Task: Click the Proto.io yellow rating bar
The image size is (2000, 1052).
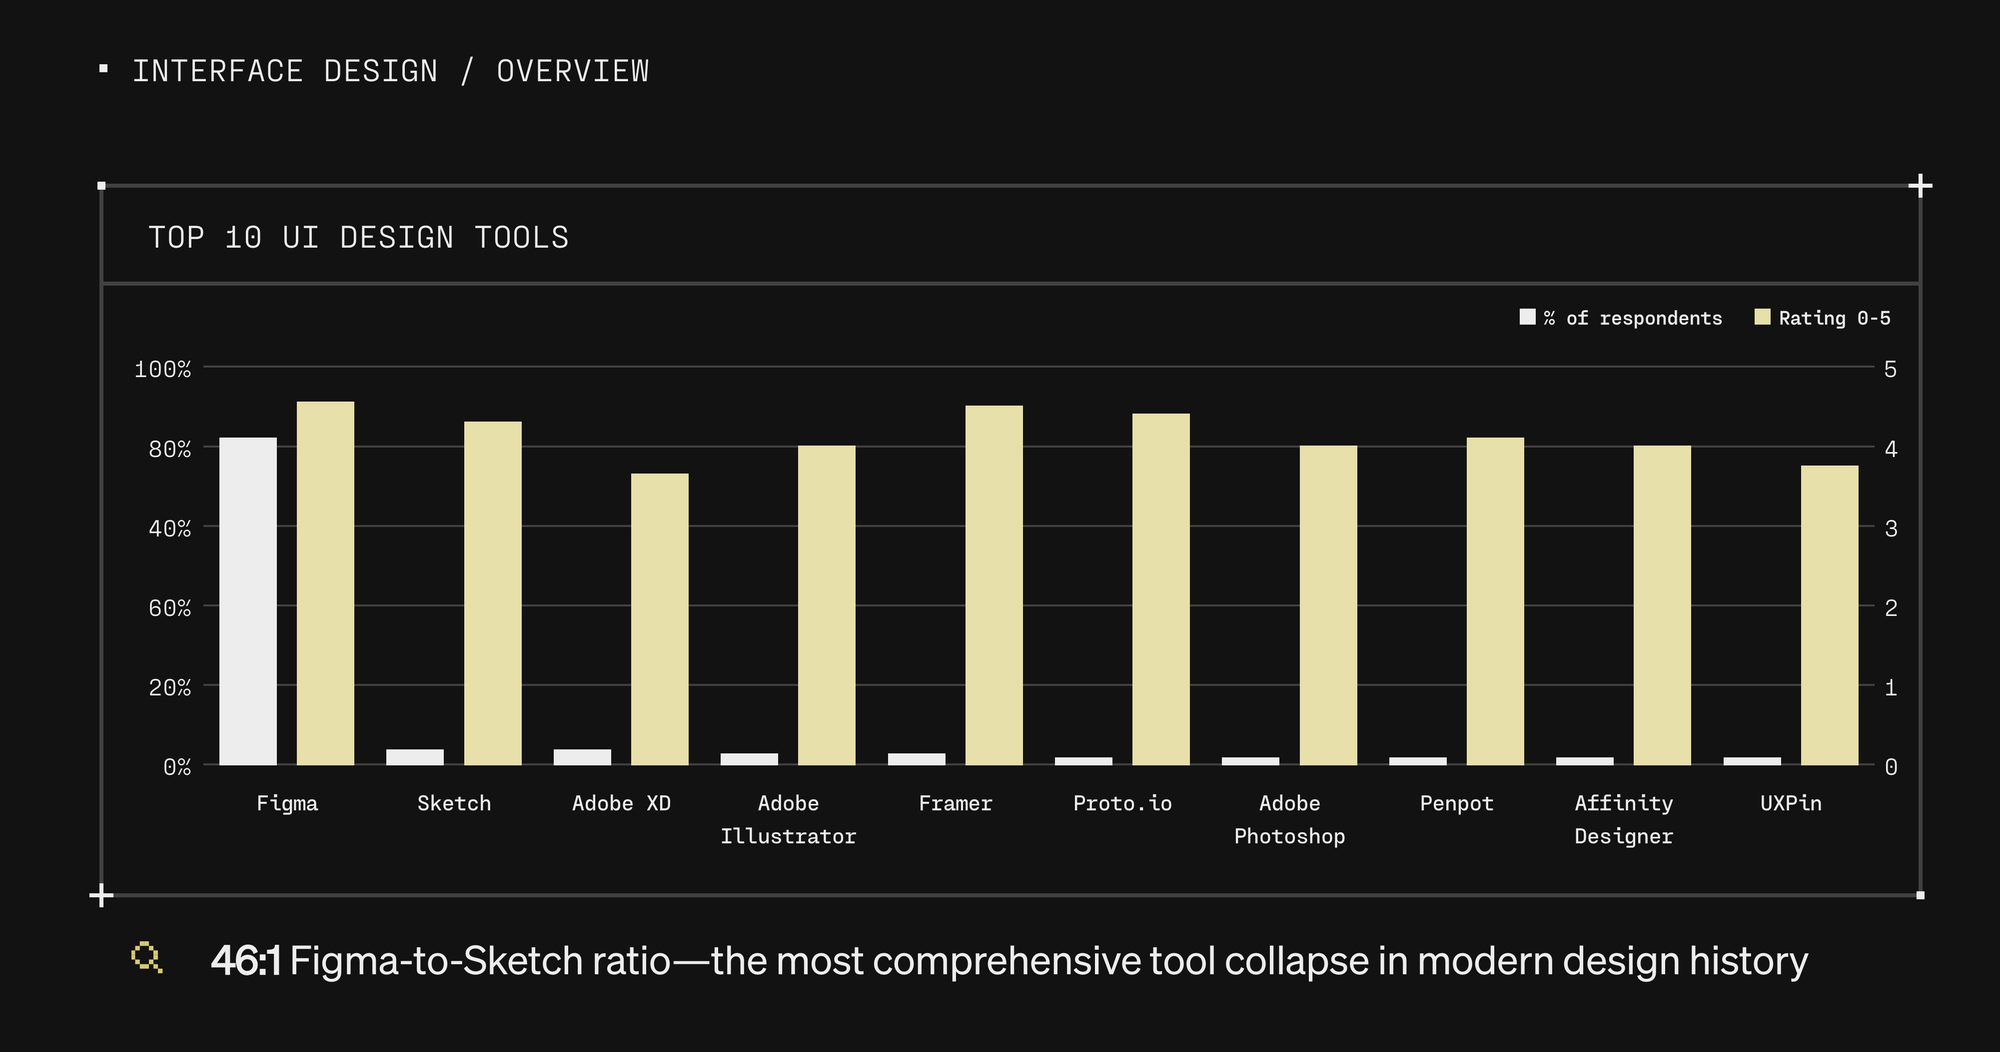Action: point(1161,589)
